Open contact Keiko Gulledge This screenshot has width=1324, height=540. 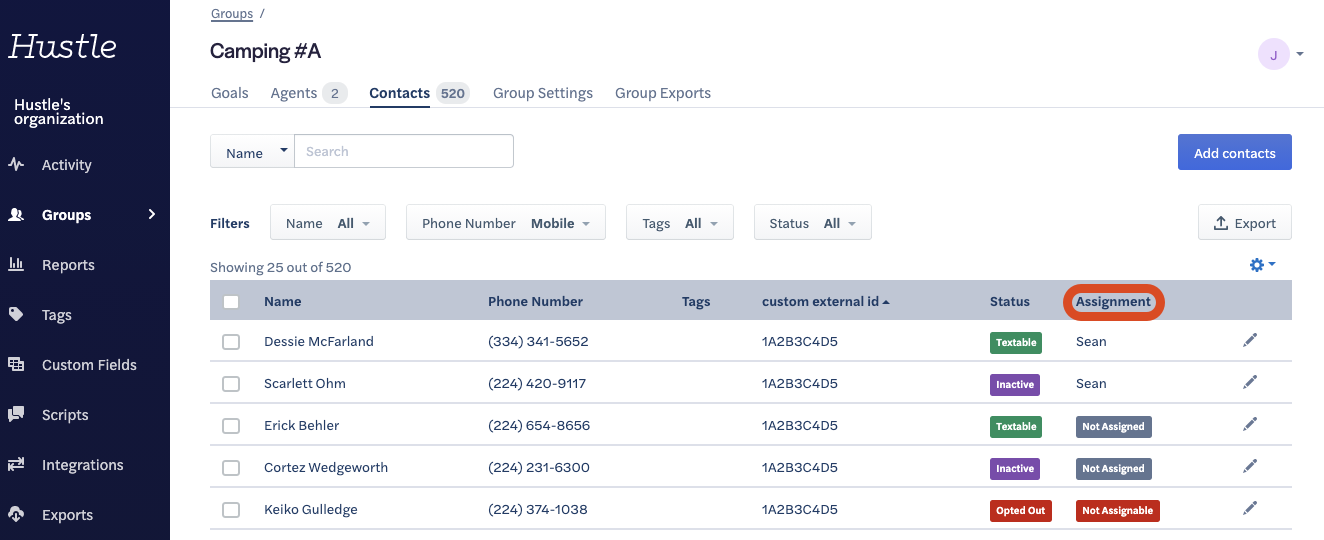pyautogui.click(x=311, y=509)
